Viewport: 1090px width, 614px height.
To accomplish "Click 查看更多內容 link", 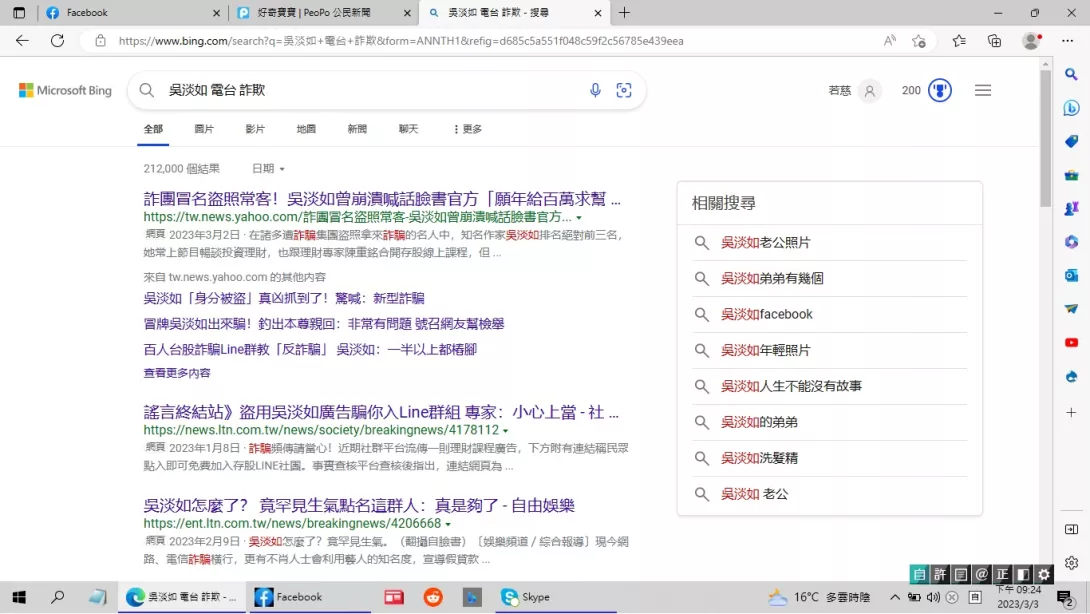I will 177,373.
